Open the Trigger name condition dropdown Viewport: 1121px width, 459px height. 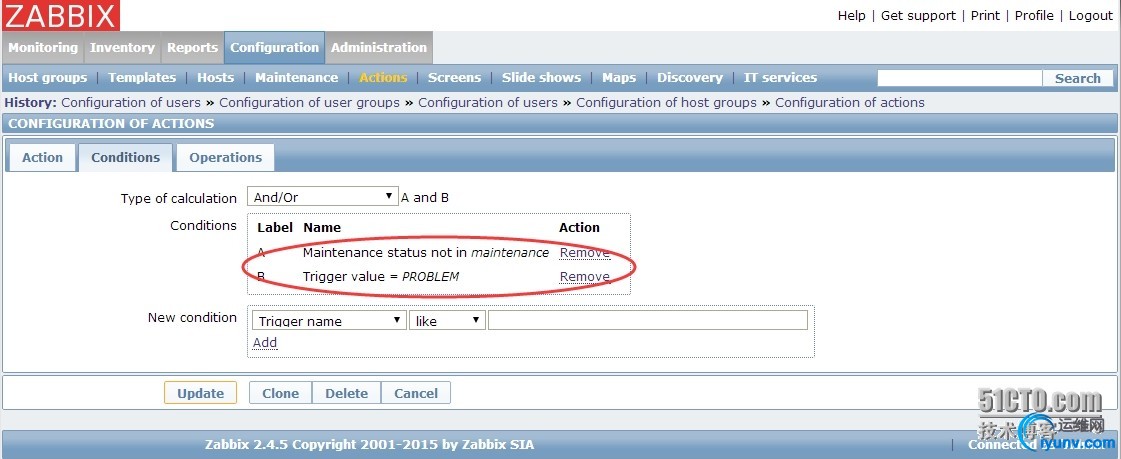coord(329,321)
